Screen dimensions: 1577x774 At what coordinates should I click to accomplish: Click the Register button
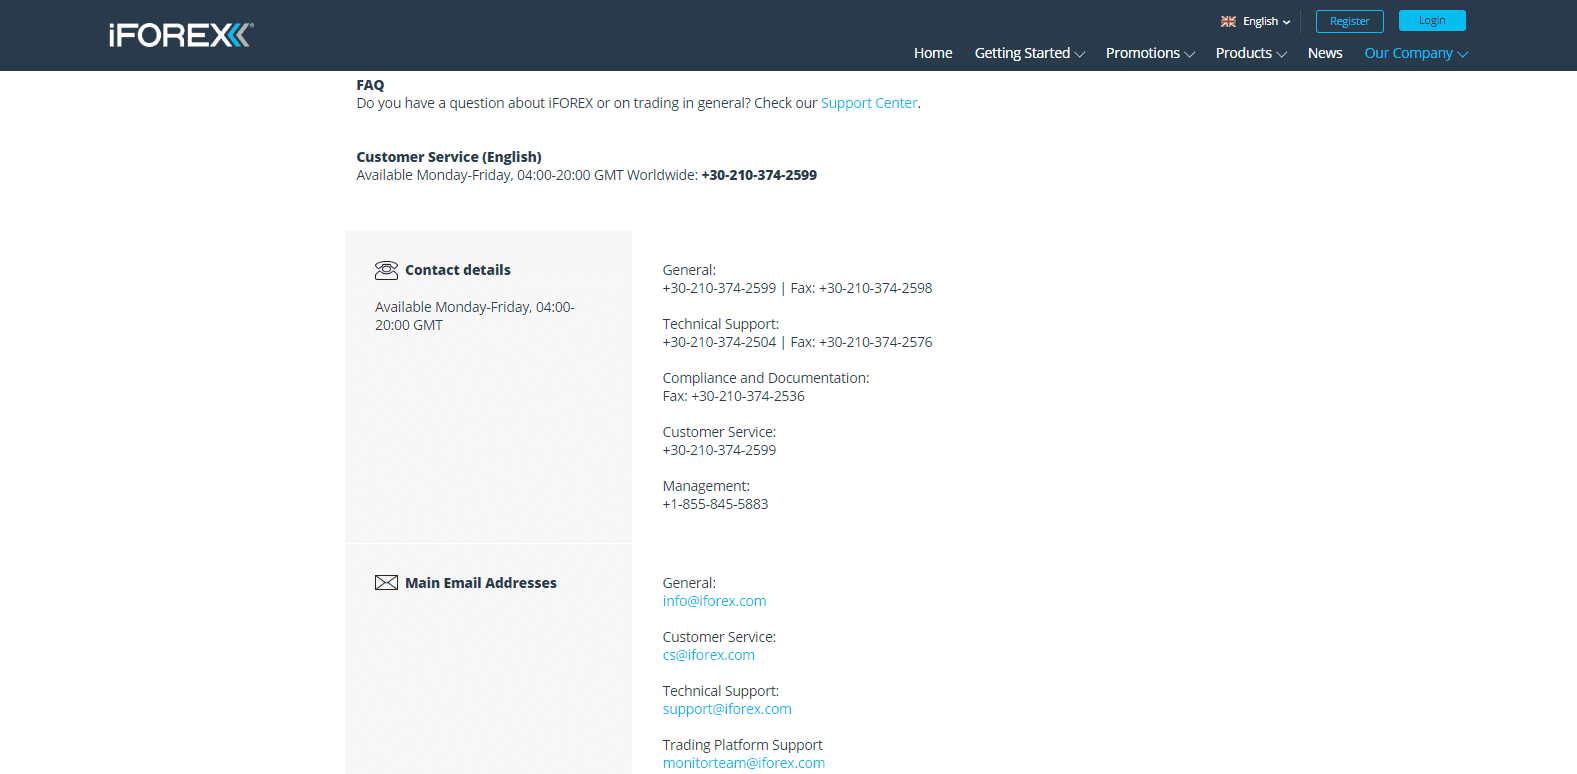pos(1349,21)
